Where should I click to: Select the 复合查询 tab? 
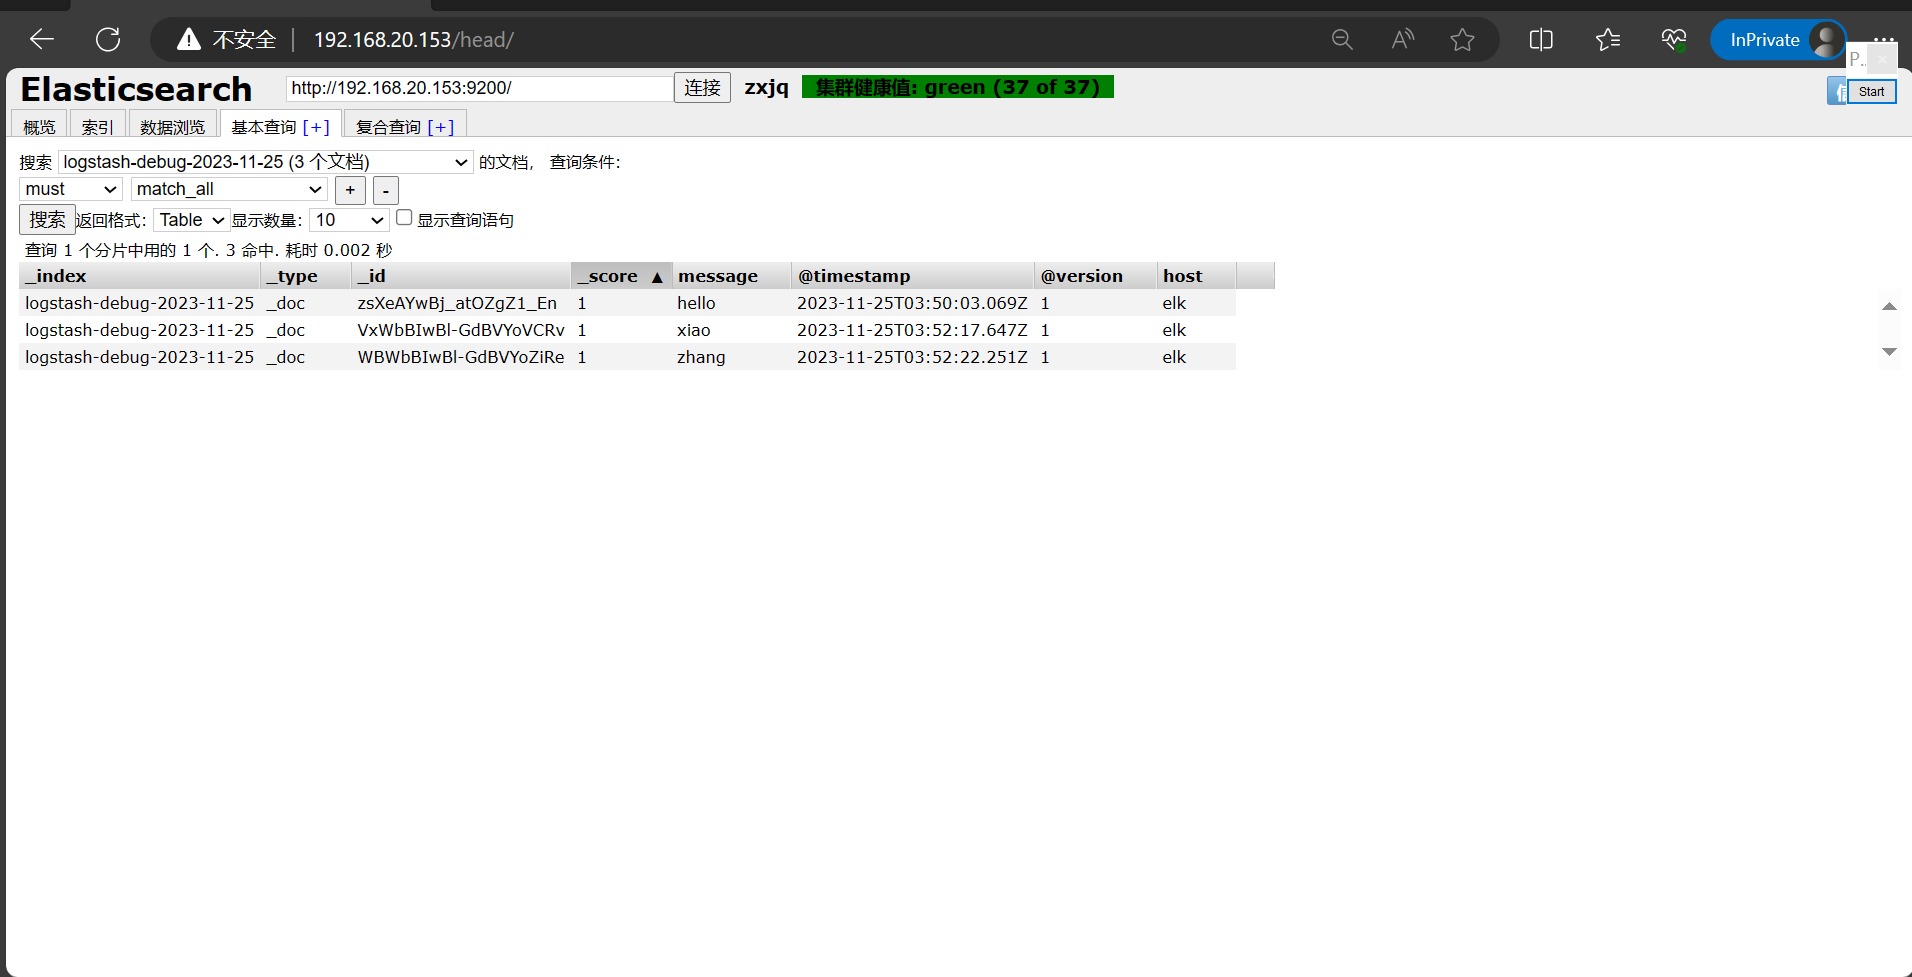[x=388, y=127]
